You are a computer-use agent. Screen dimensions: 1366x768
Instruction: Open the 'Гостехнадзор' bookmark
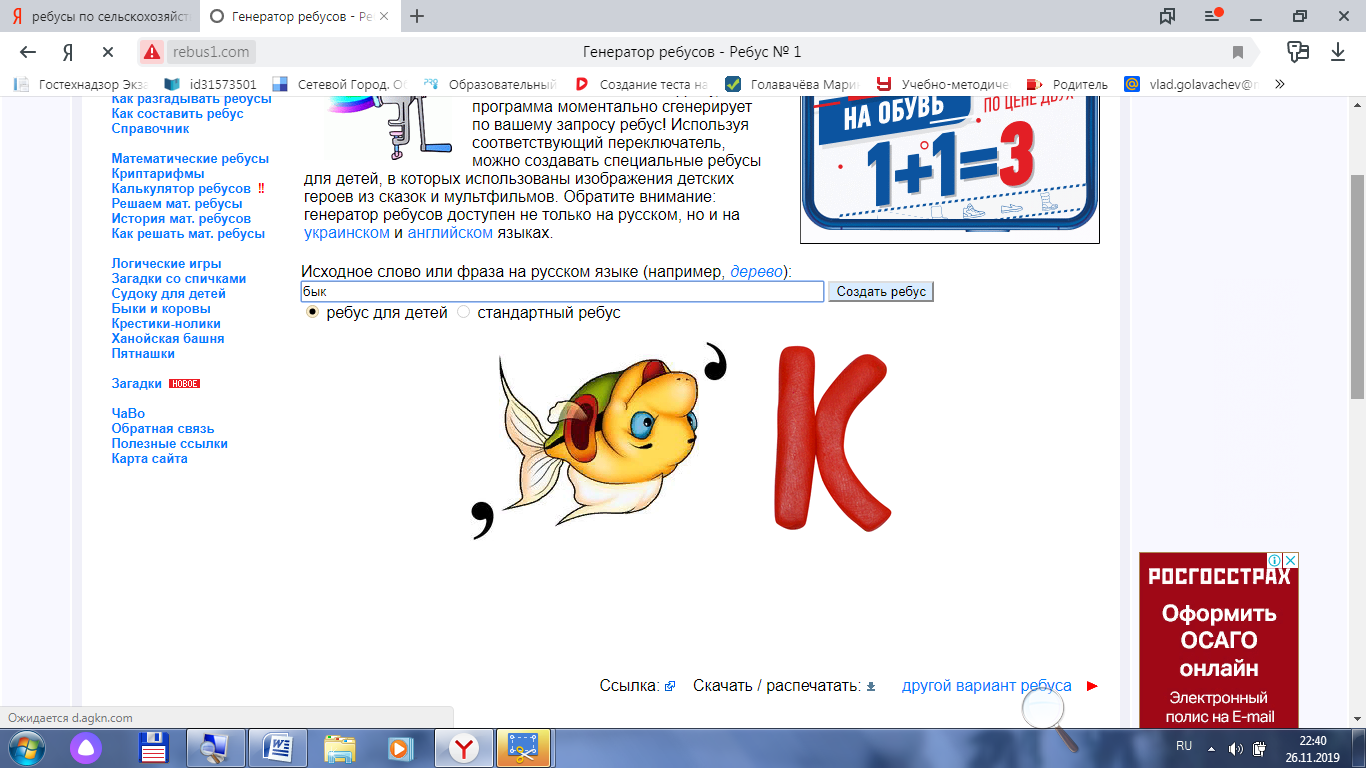[x=80, y=84]
